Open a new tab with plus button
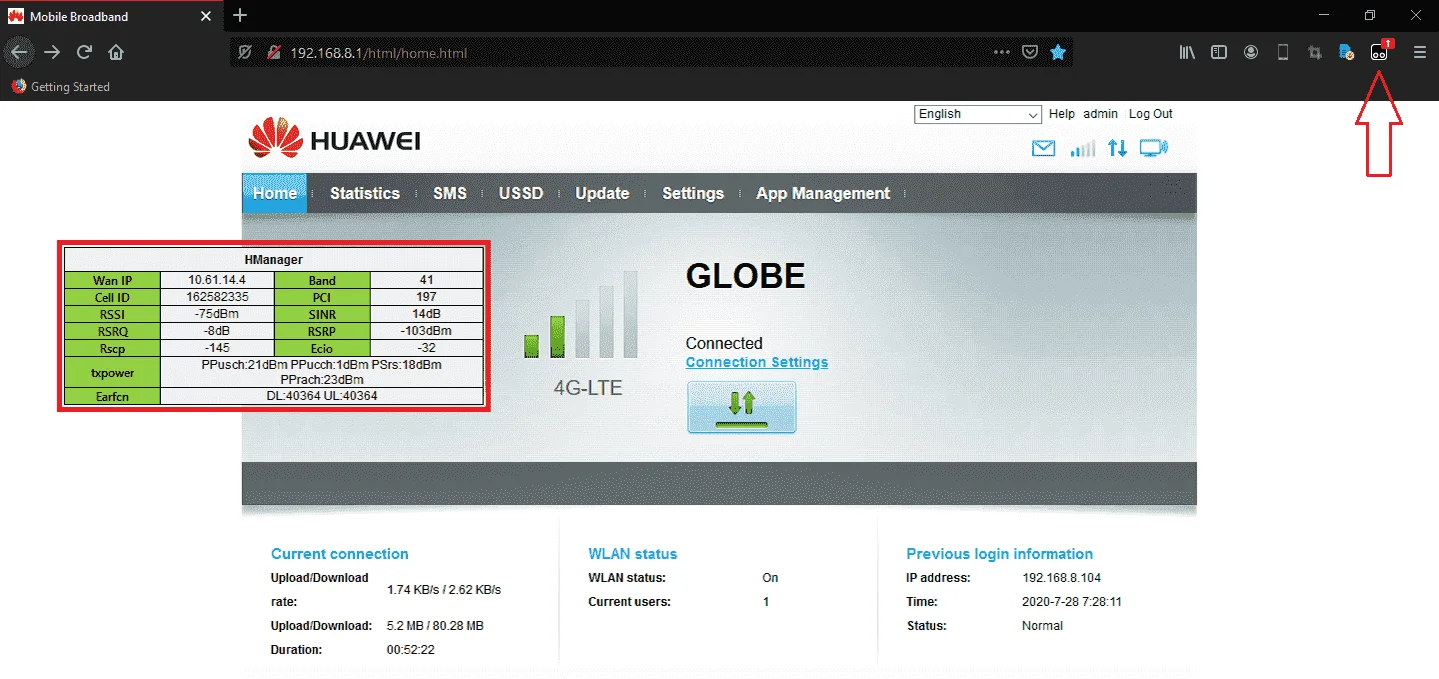This screenshot has width=1439, height=679. click(x=240, y=16)
